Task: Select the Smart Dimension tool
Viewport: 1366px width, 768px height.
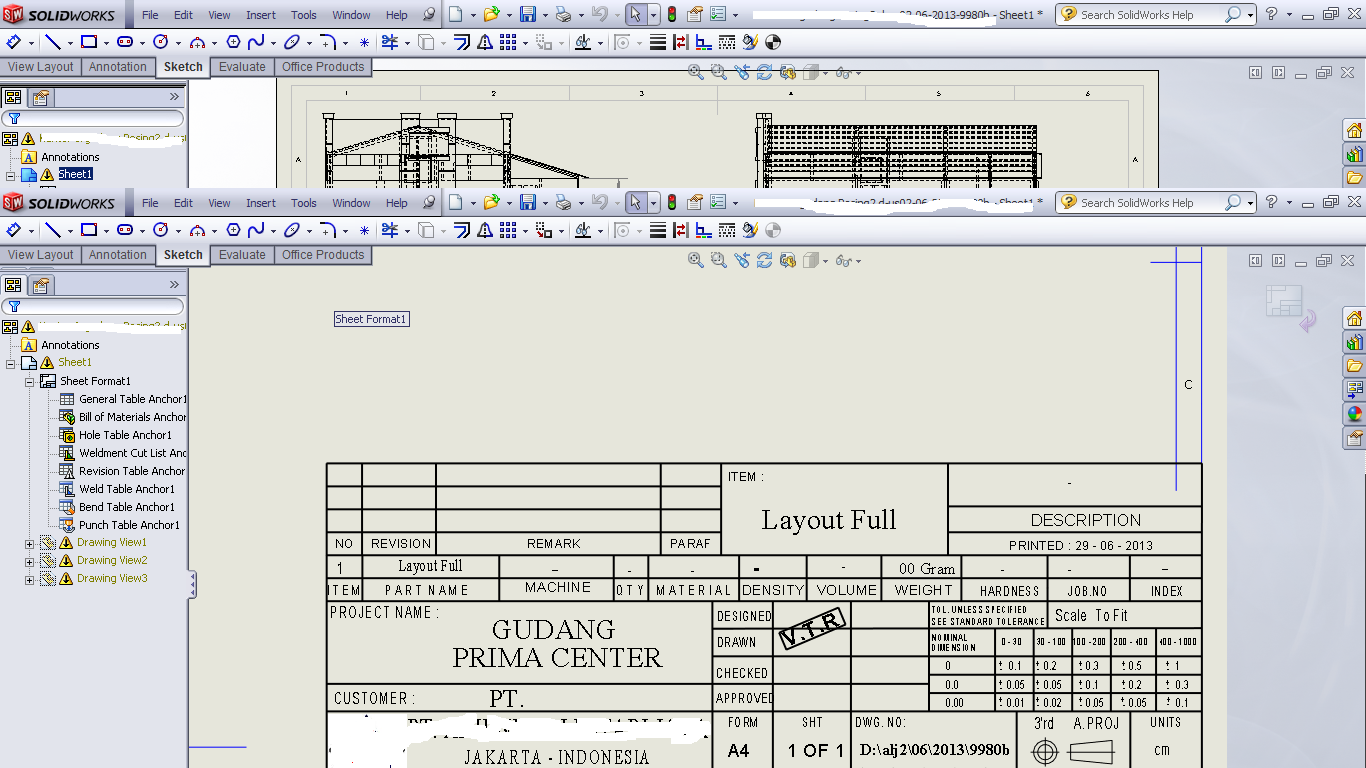Action: click(14, 230)
